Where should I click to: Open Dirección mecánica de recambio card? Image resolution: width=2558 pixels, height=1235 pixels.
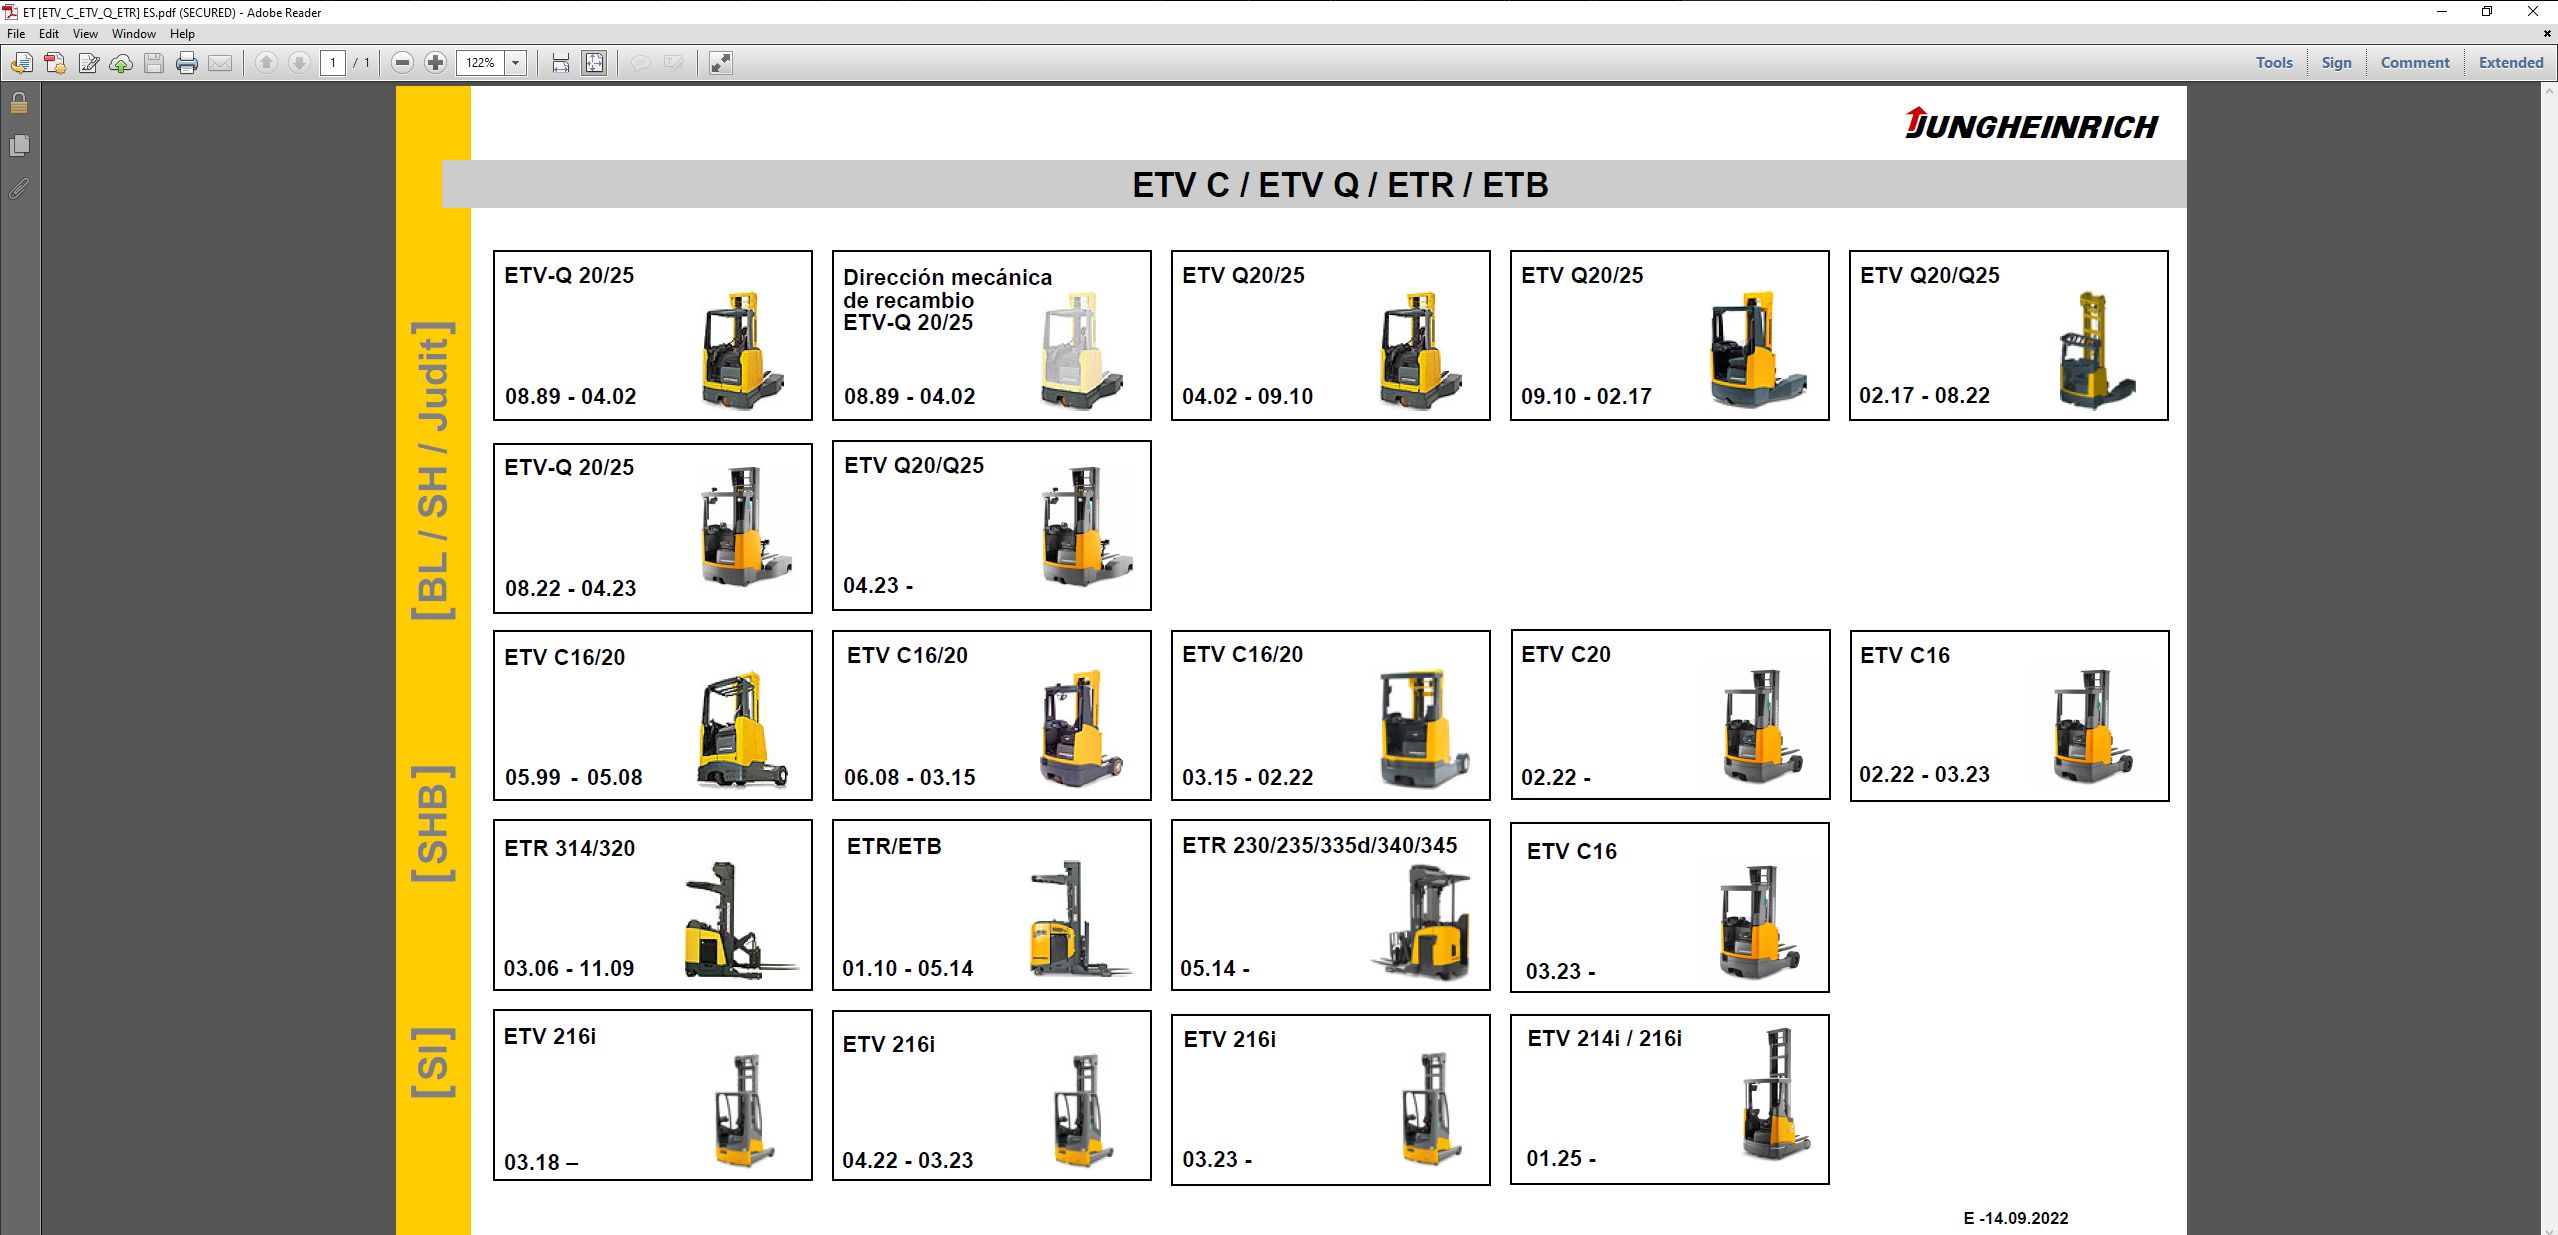[992, 335]
